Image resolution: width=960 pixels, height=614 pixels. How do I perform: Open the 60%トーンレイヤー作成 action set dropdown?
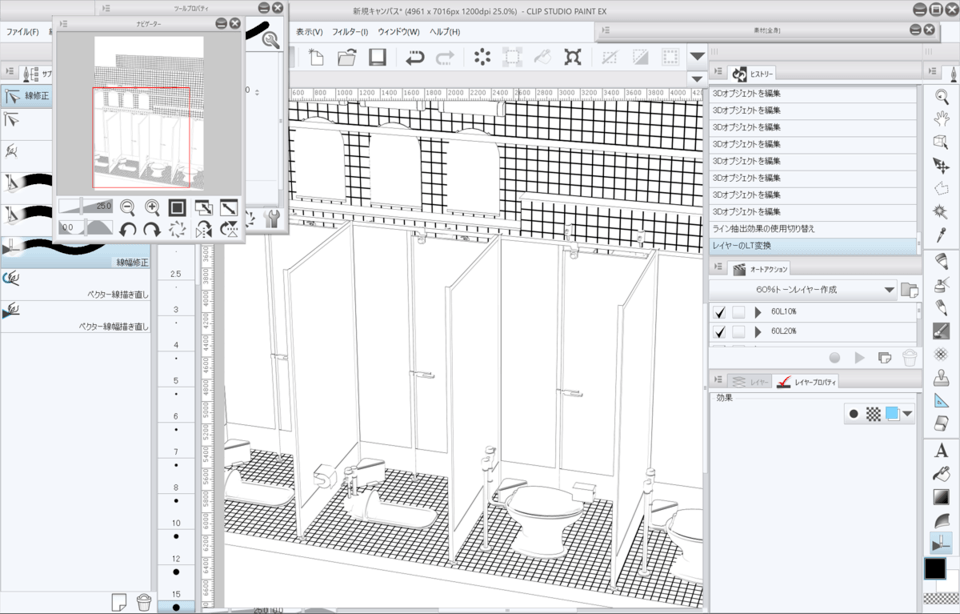coord(889,289)
